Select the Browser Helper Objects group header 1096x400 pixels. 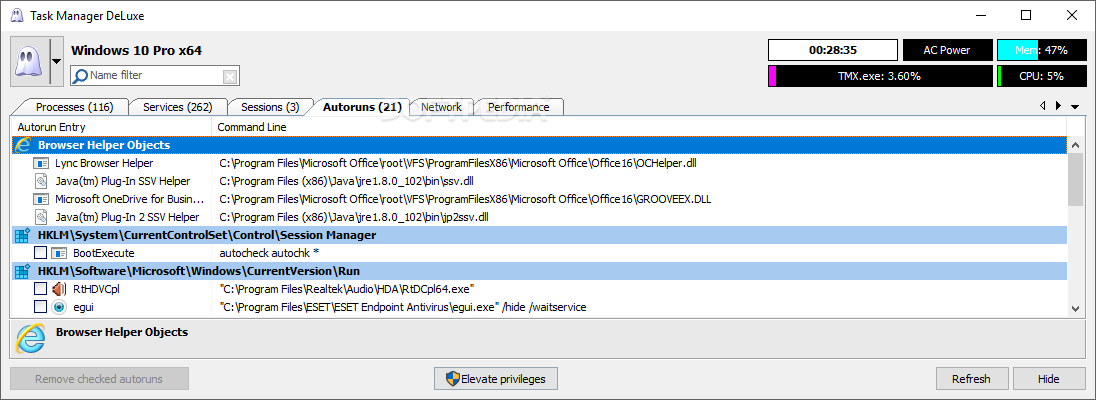coord(539,145)
